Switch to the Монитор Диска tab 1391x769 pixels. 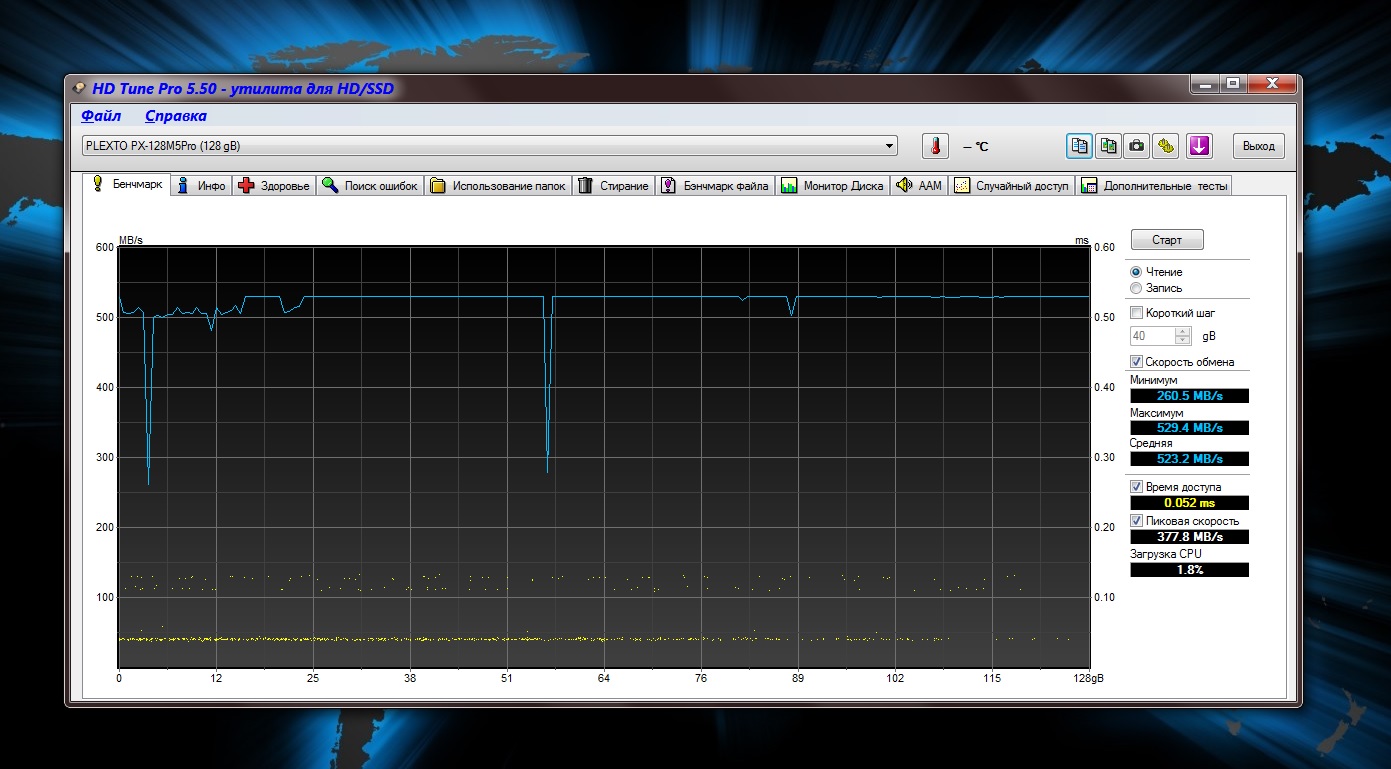832,186
